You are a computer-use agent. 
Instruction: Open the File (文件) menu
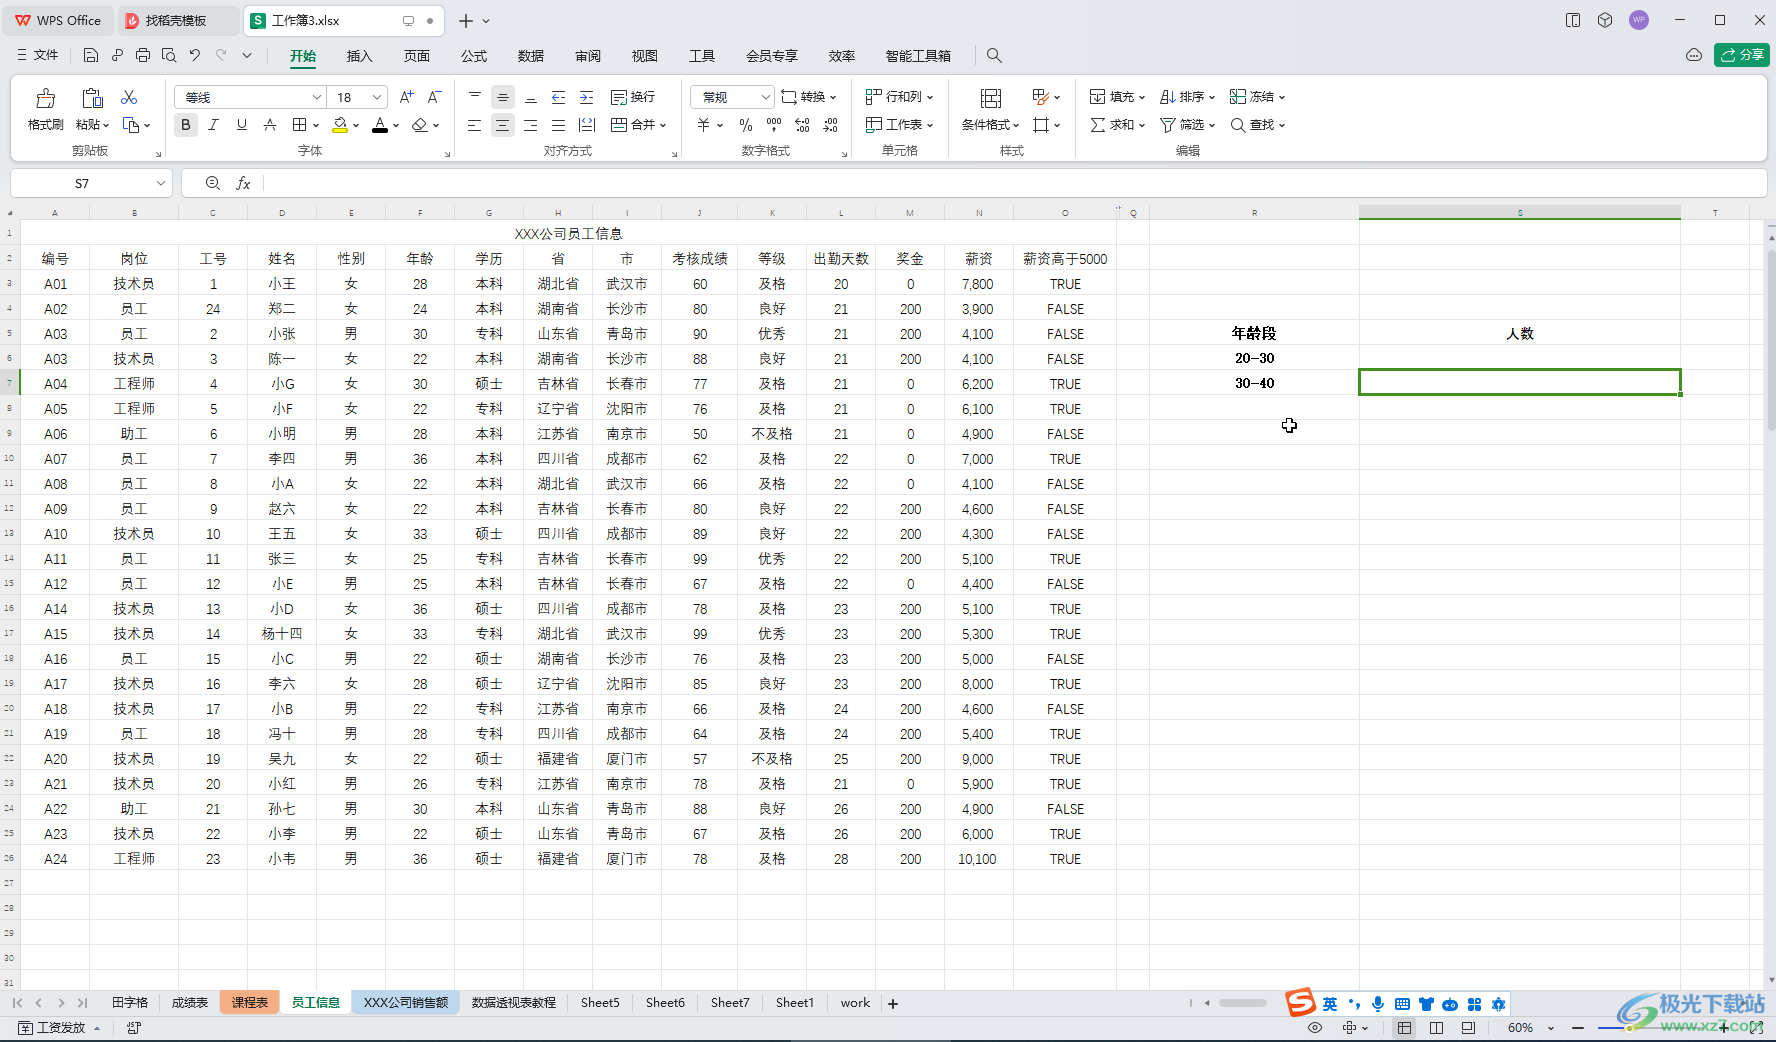click(38, 56)
